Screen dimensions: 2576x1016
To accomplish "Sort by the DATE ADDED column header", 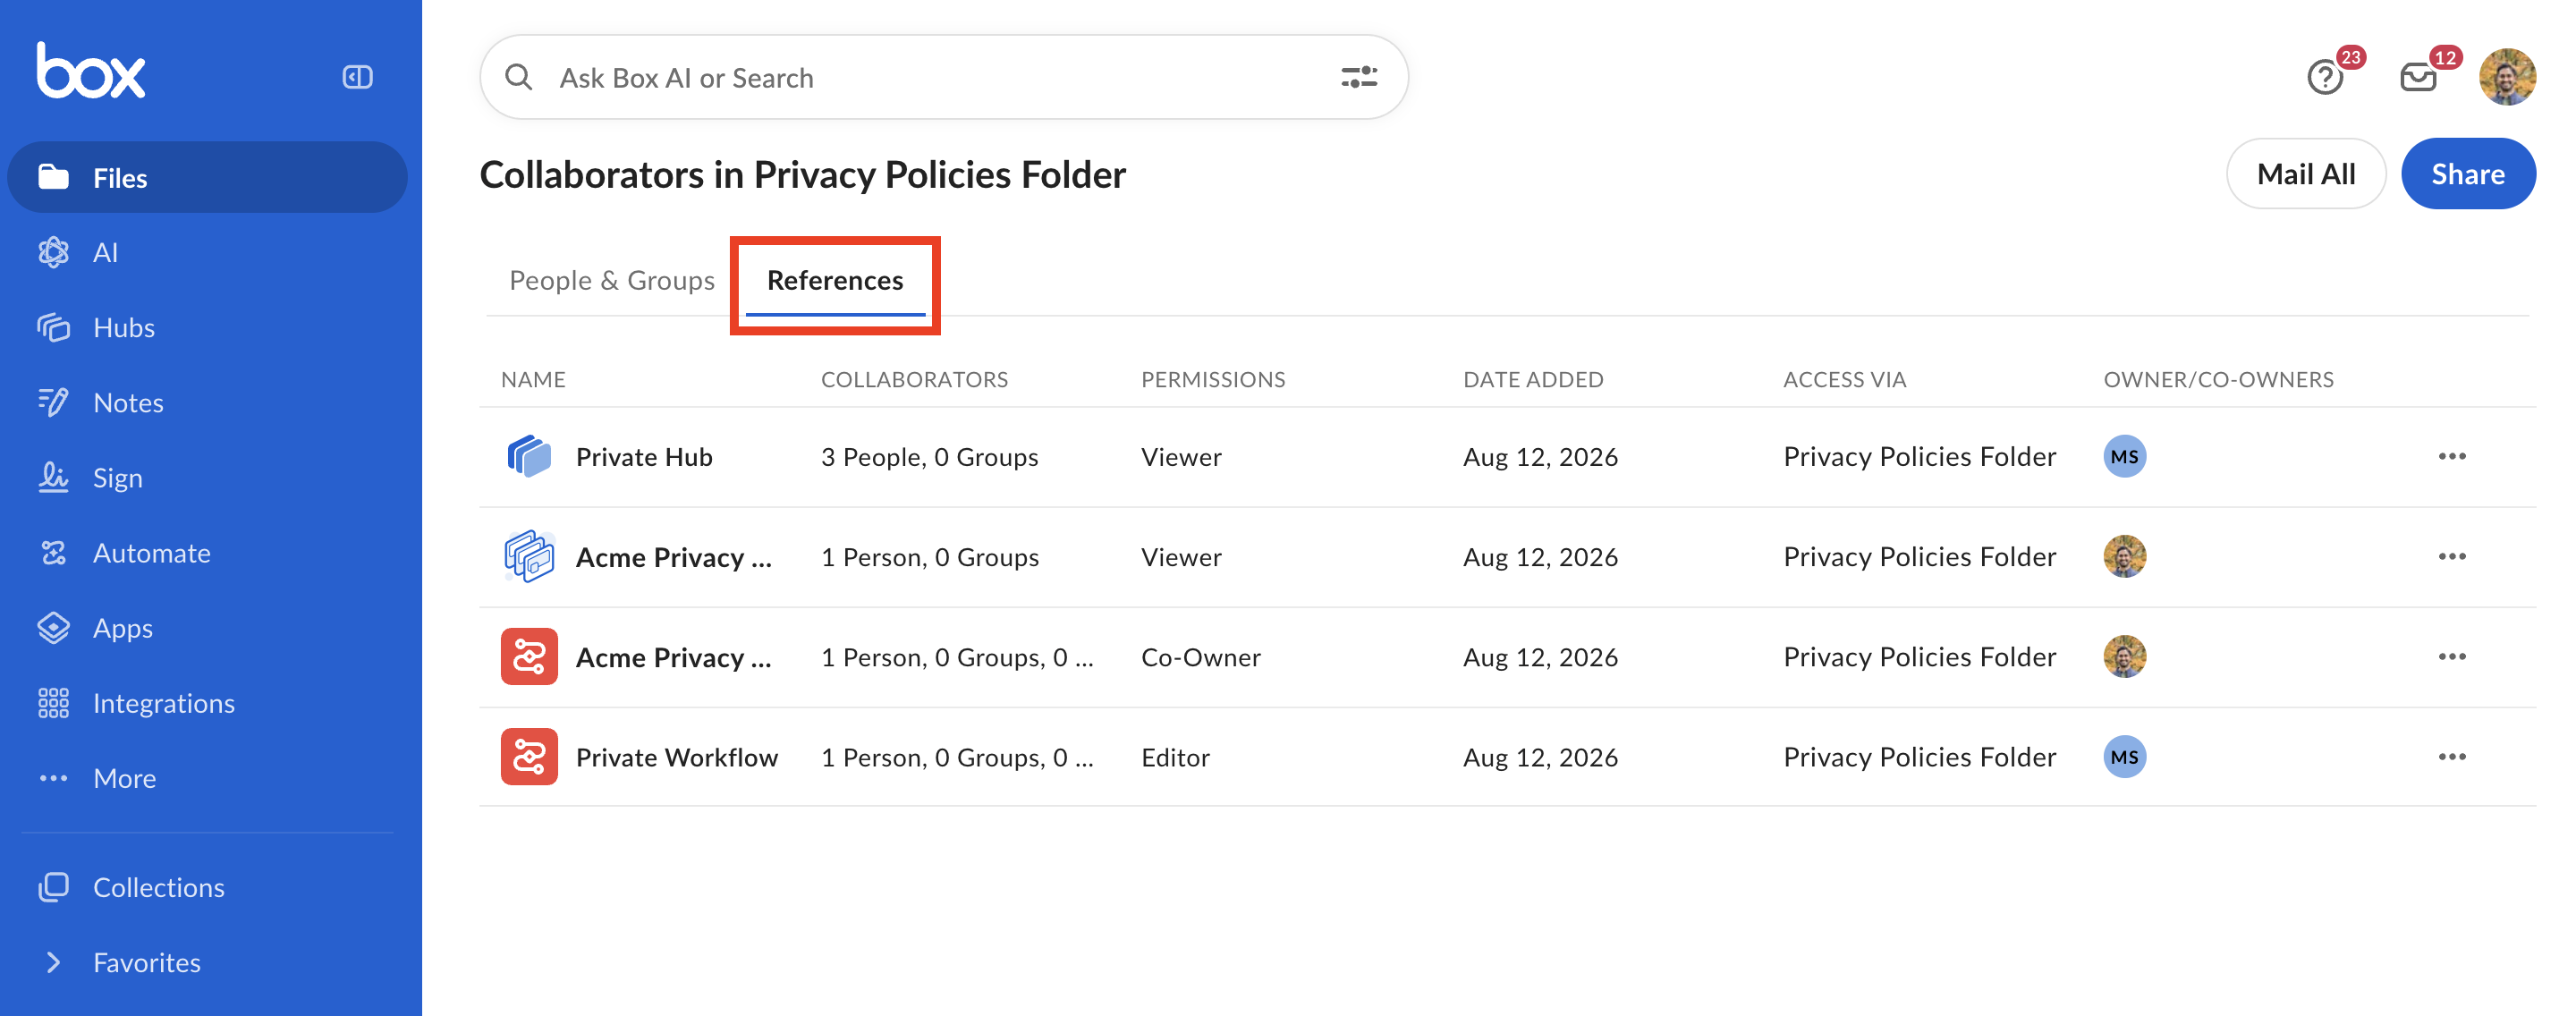I will coord(1533,379).
